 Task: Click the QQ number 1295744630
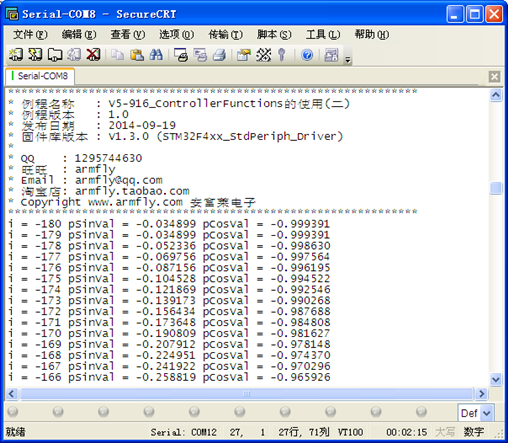(x=108, y=158)
